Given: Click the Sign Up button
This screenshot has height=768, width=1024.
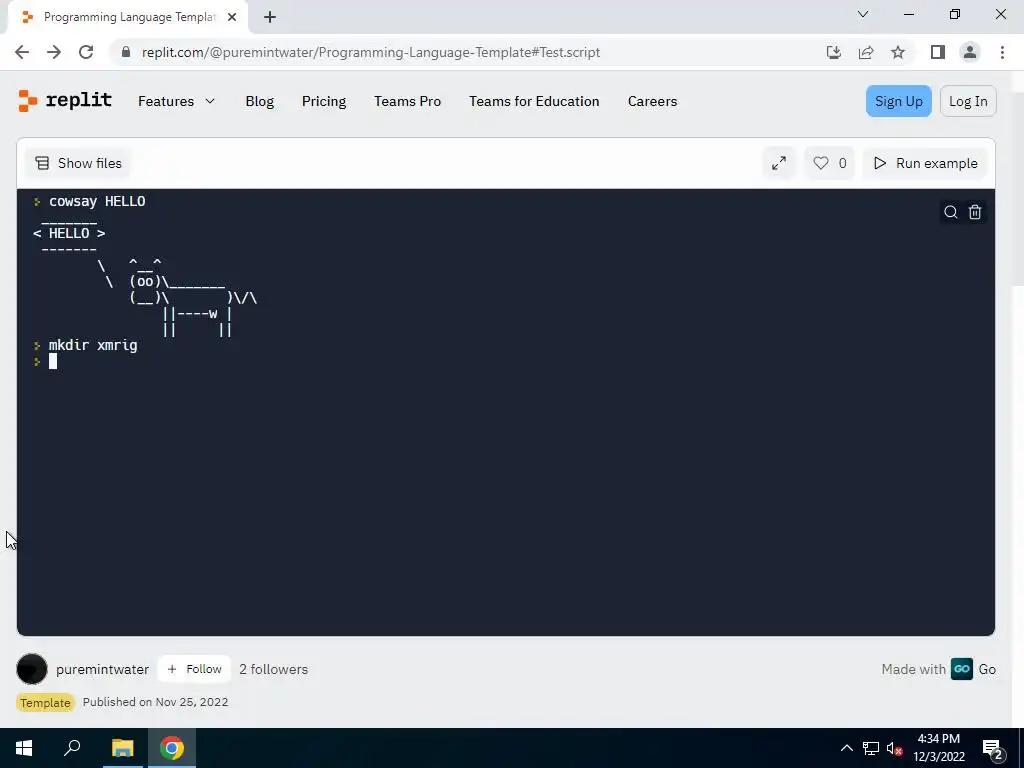Looking at the screenshot, I should 899,101.
